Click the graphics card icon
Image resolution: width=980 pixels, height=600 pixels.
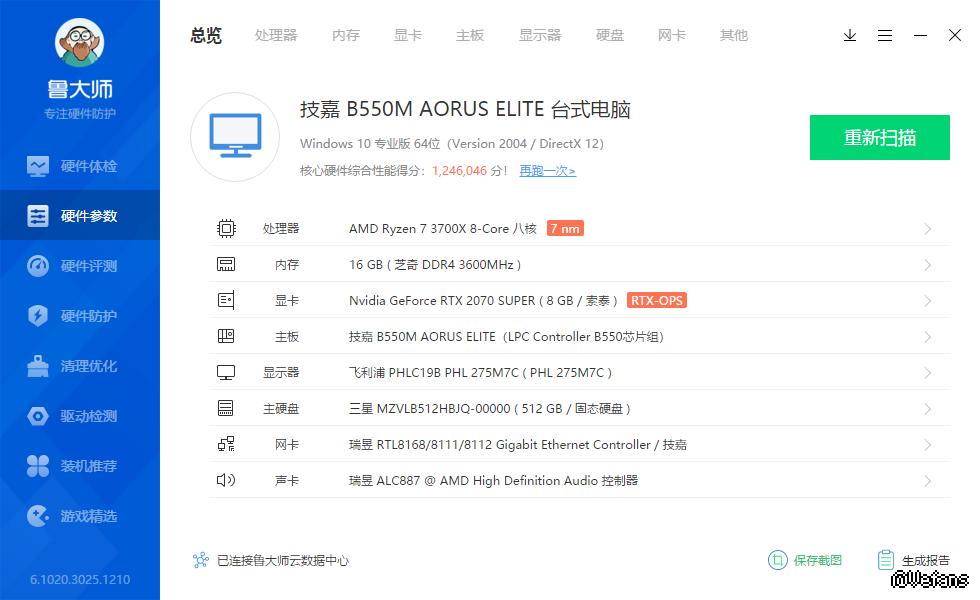tap(226, 300)
